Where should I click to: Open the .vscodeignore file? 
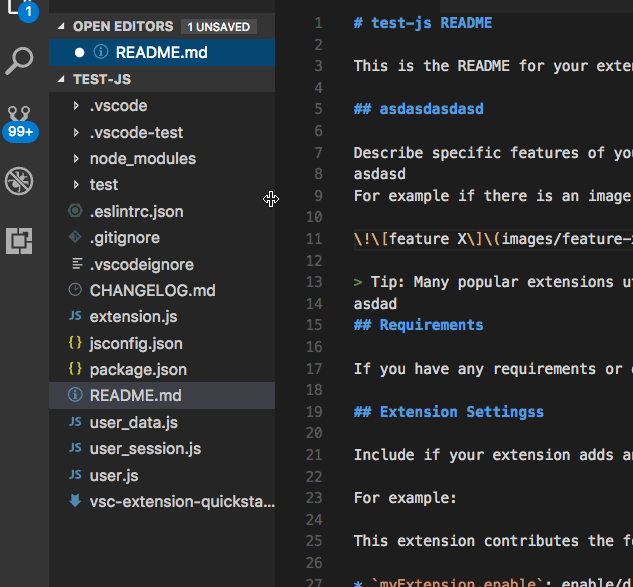tap(162, 264)
